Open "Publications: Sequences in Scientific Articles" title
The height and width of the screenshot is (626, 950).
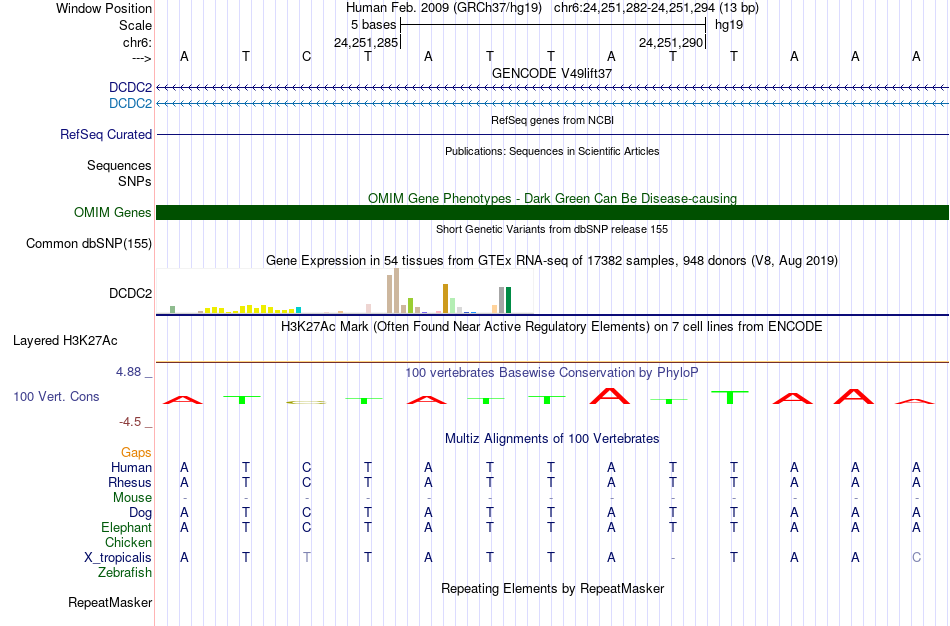[x=552, y=151]
